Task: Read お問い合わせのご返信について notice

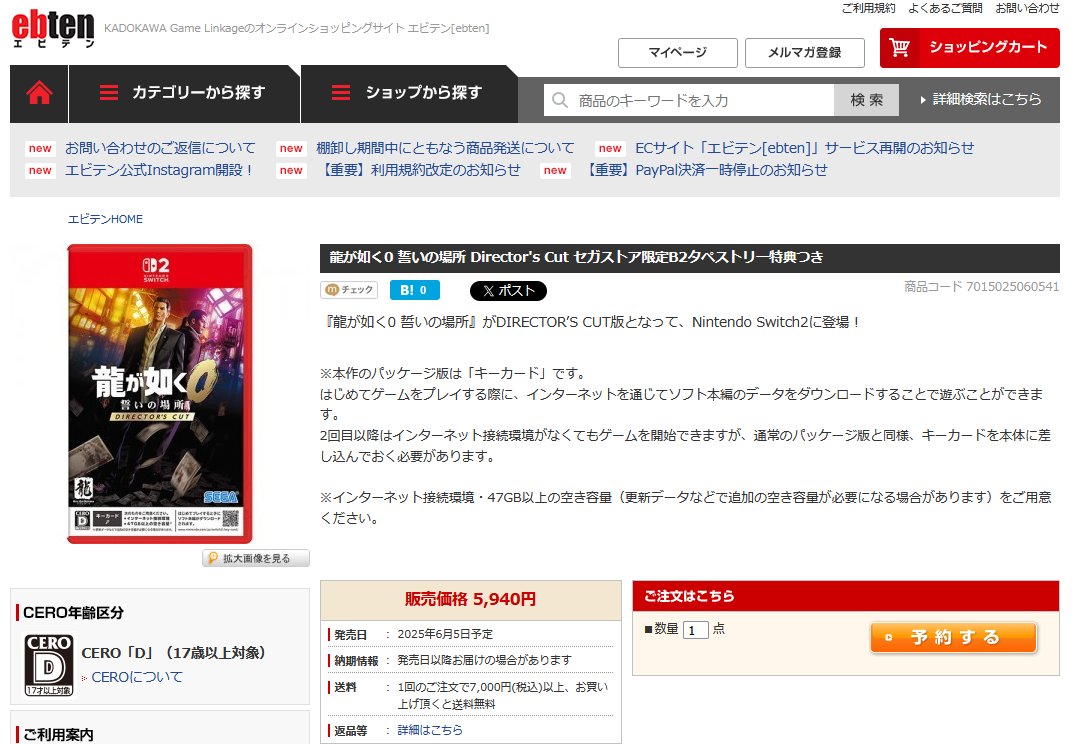Action: pos(160,148)
